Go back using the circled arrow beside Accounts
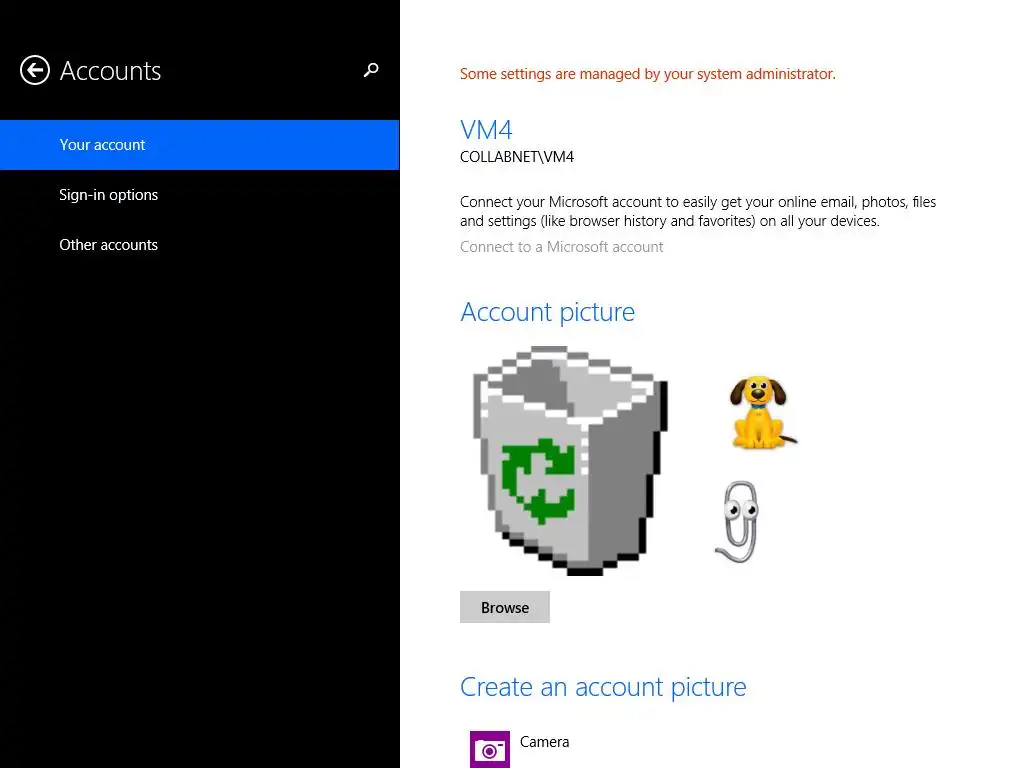 pyautogui.click(x=35, y=71)
